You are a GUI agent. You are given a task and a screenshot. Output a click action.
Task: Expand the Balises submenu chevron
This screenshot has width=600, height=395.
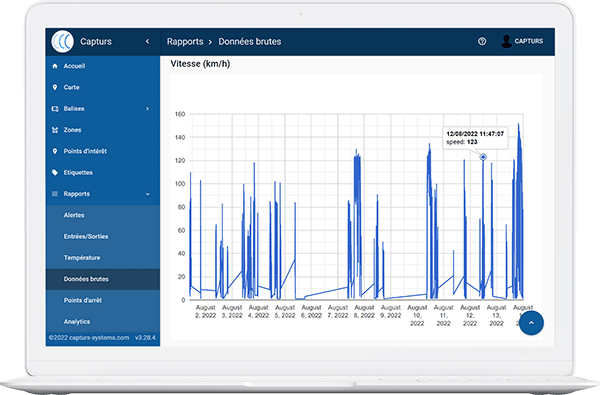click(x=148, y=109)
